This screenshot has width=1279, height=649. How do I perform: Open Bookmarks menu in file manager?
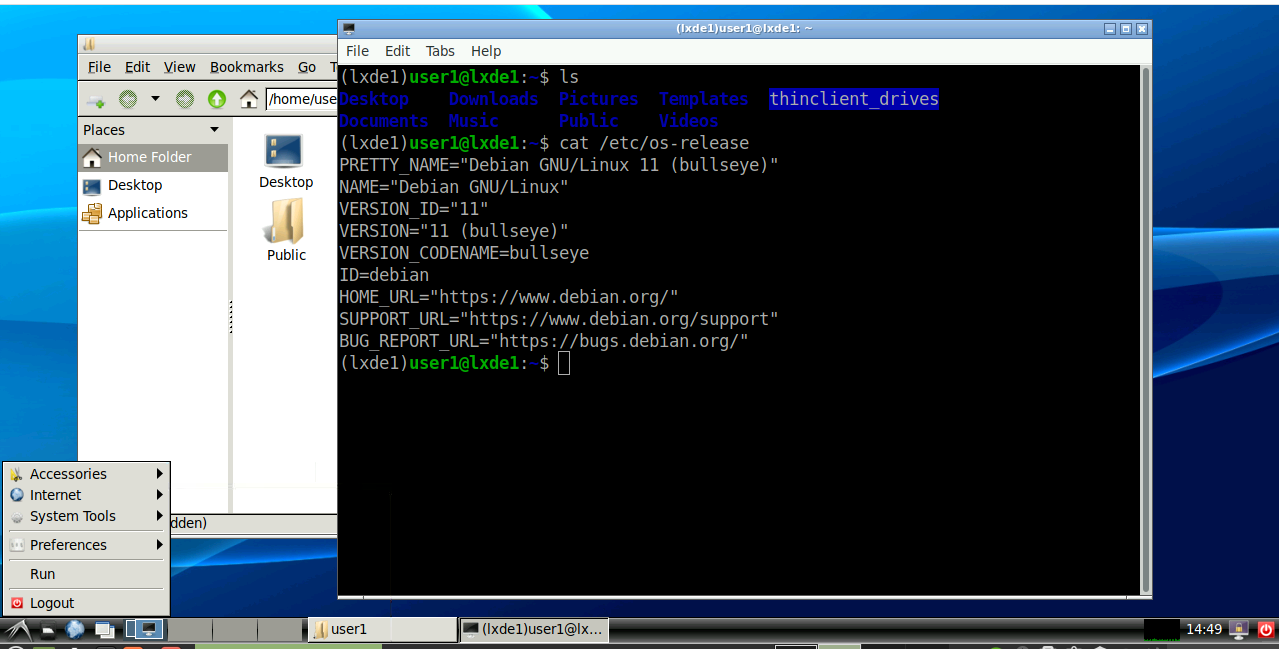(246, 67)
